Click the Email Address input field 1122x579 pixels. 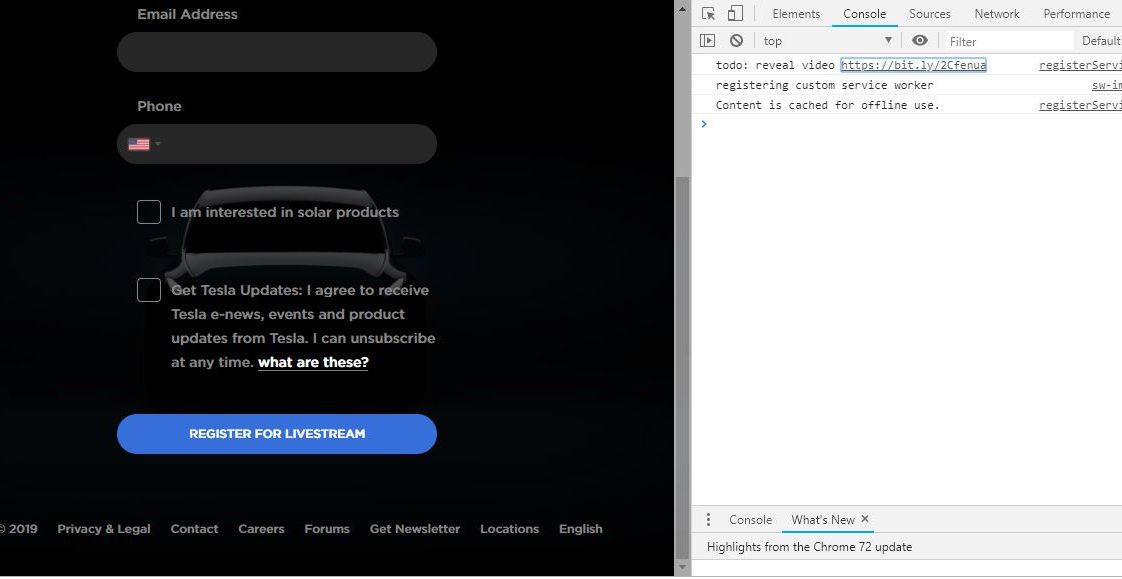pyautogui.click(x=277, y=52)
